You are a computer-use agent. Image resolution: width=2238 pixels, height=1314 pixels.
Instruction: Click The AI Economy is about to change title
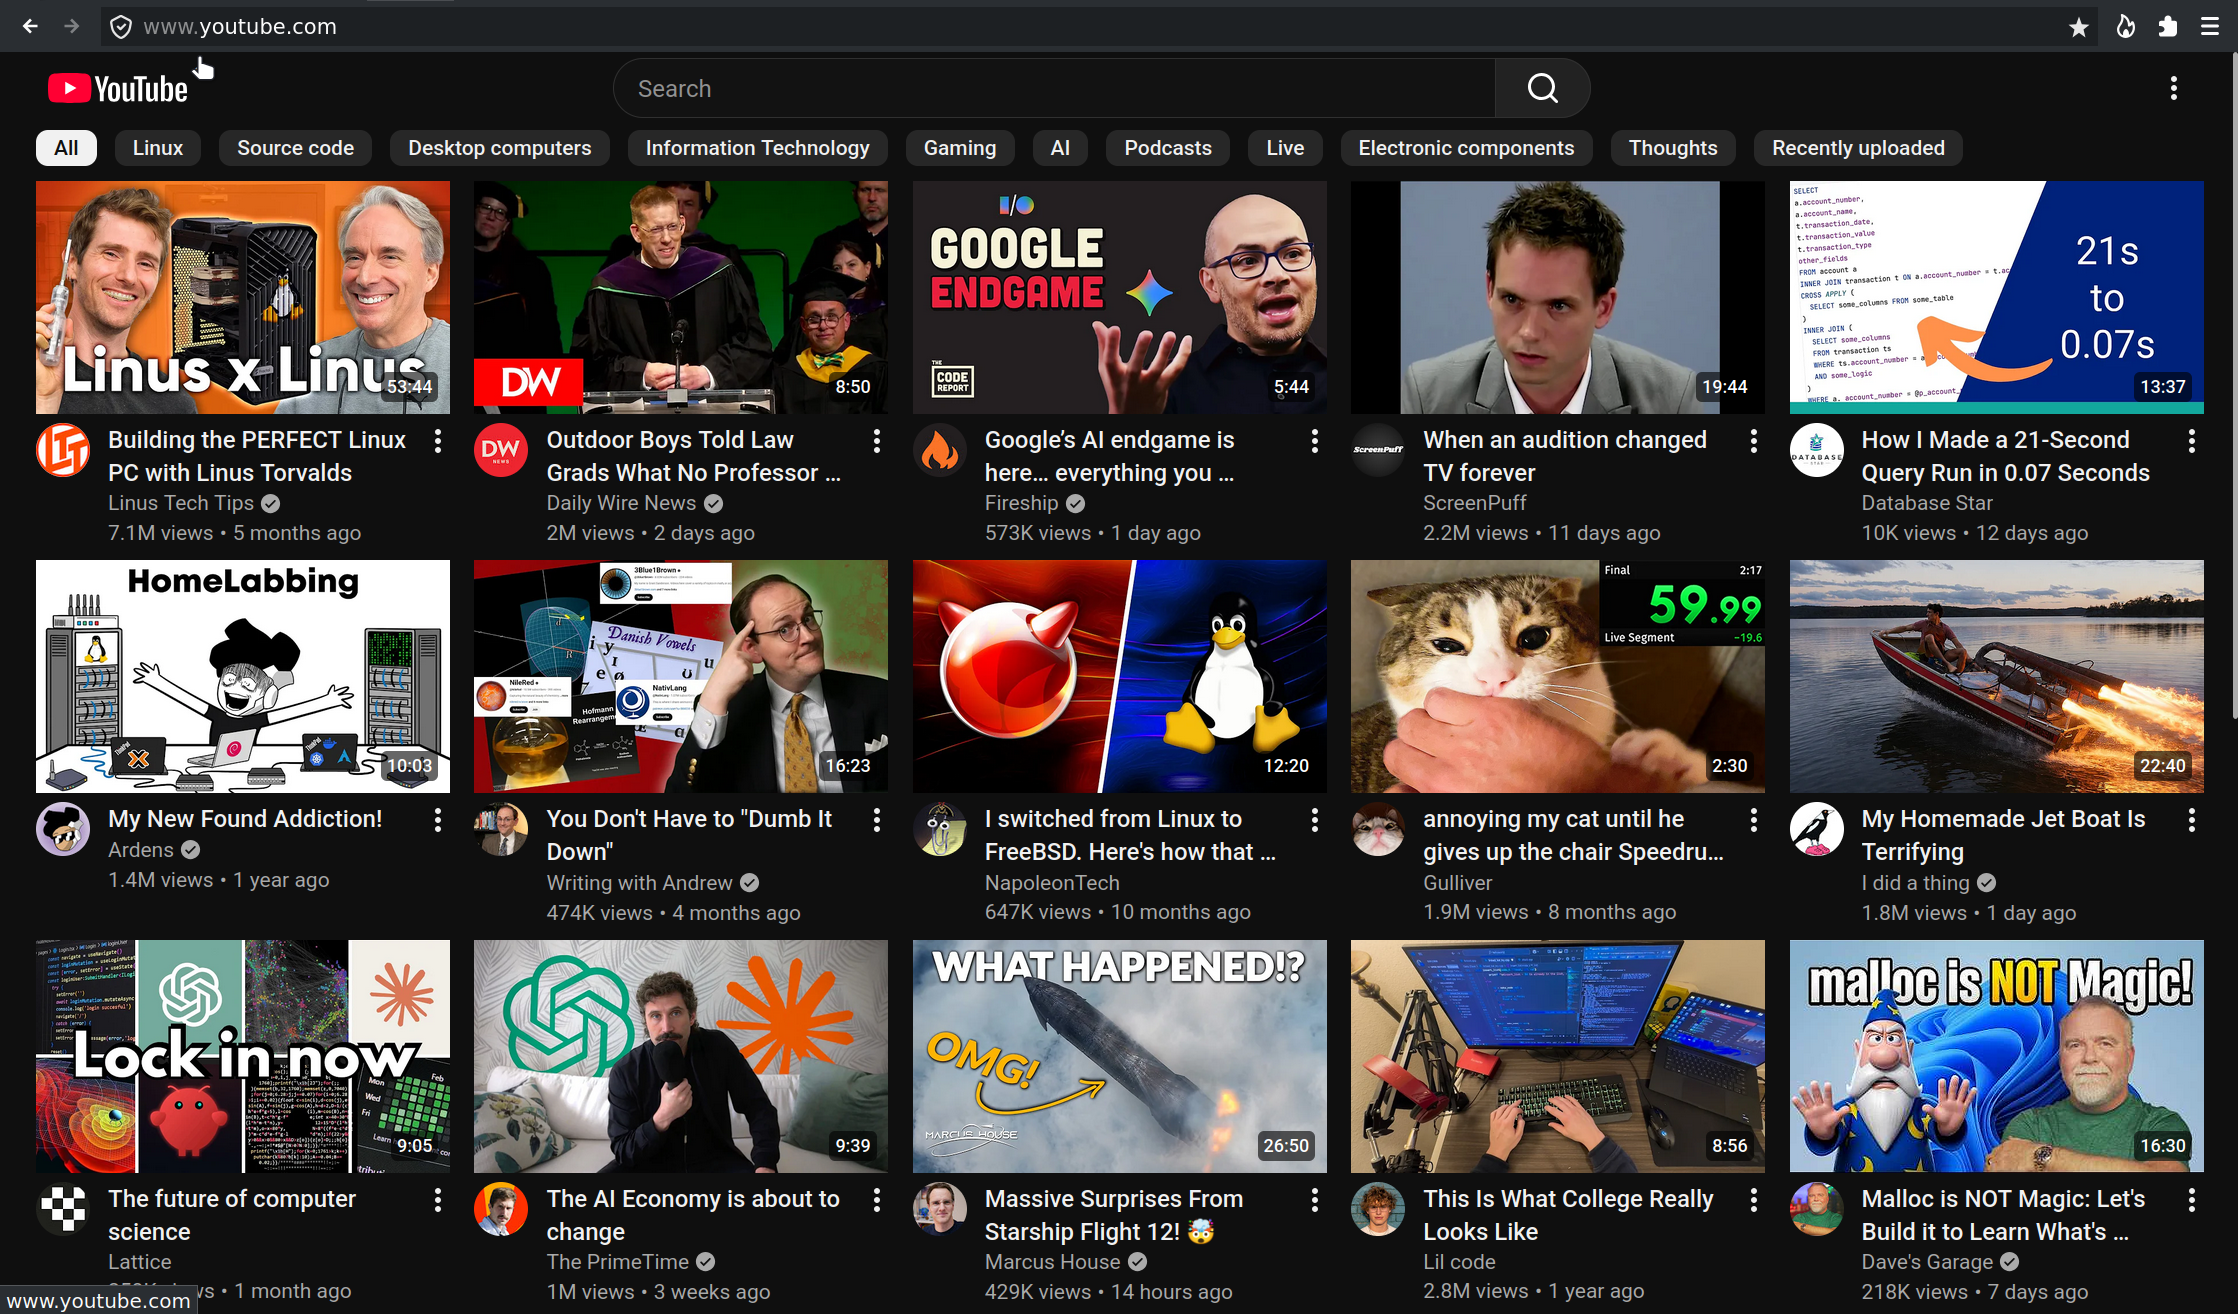(x=693, y=1215)
